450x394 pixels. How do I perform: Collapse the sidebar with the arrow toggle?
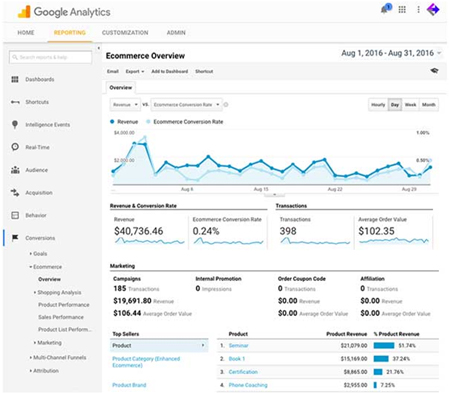coord(98,48)
